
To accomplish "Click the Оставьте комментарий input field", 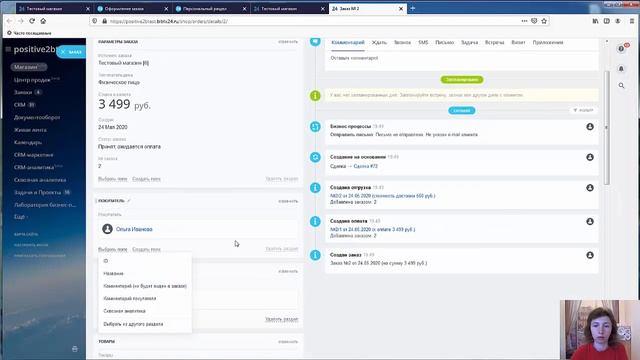I will 461,58.
